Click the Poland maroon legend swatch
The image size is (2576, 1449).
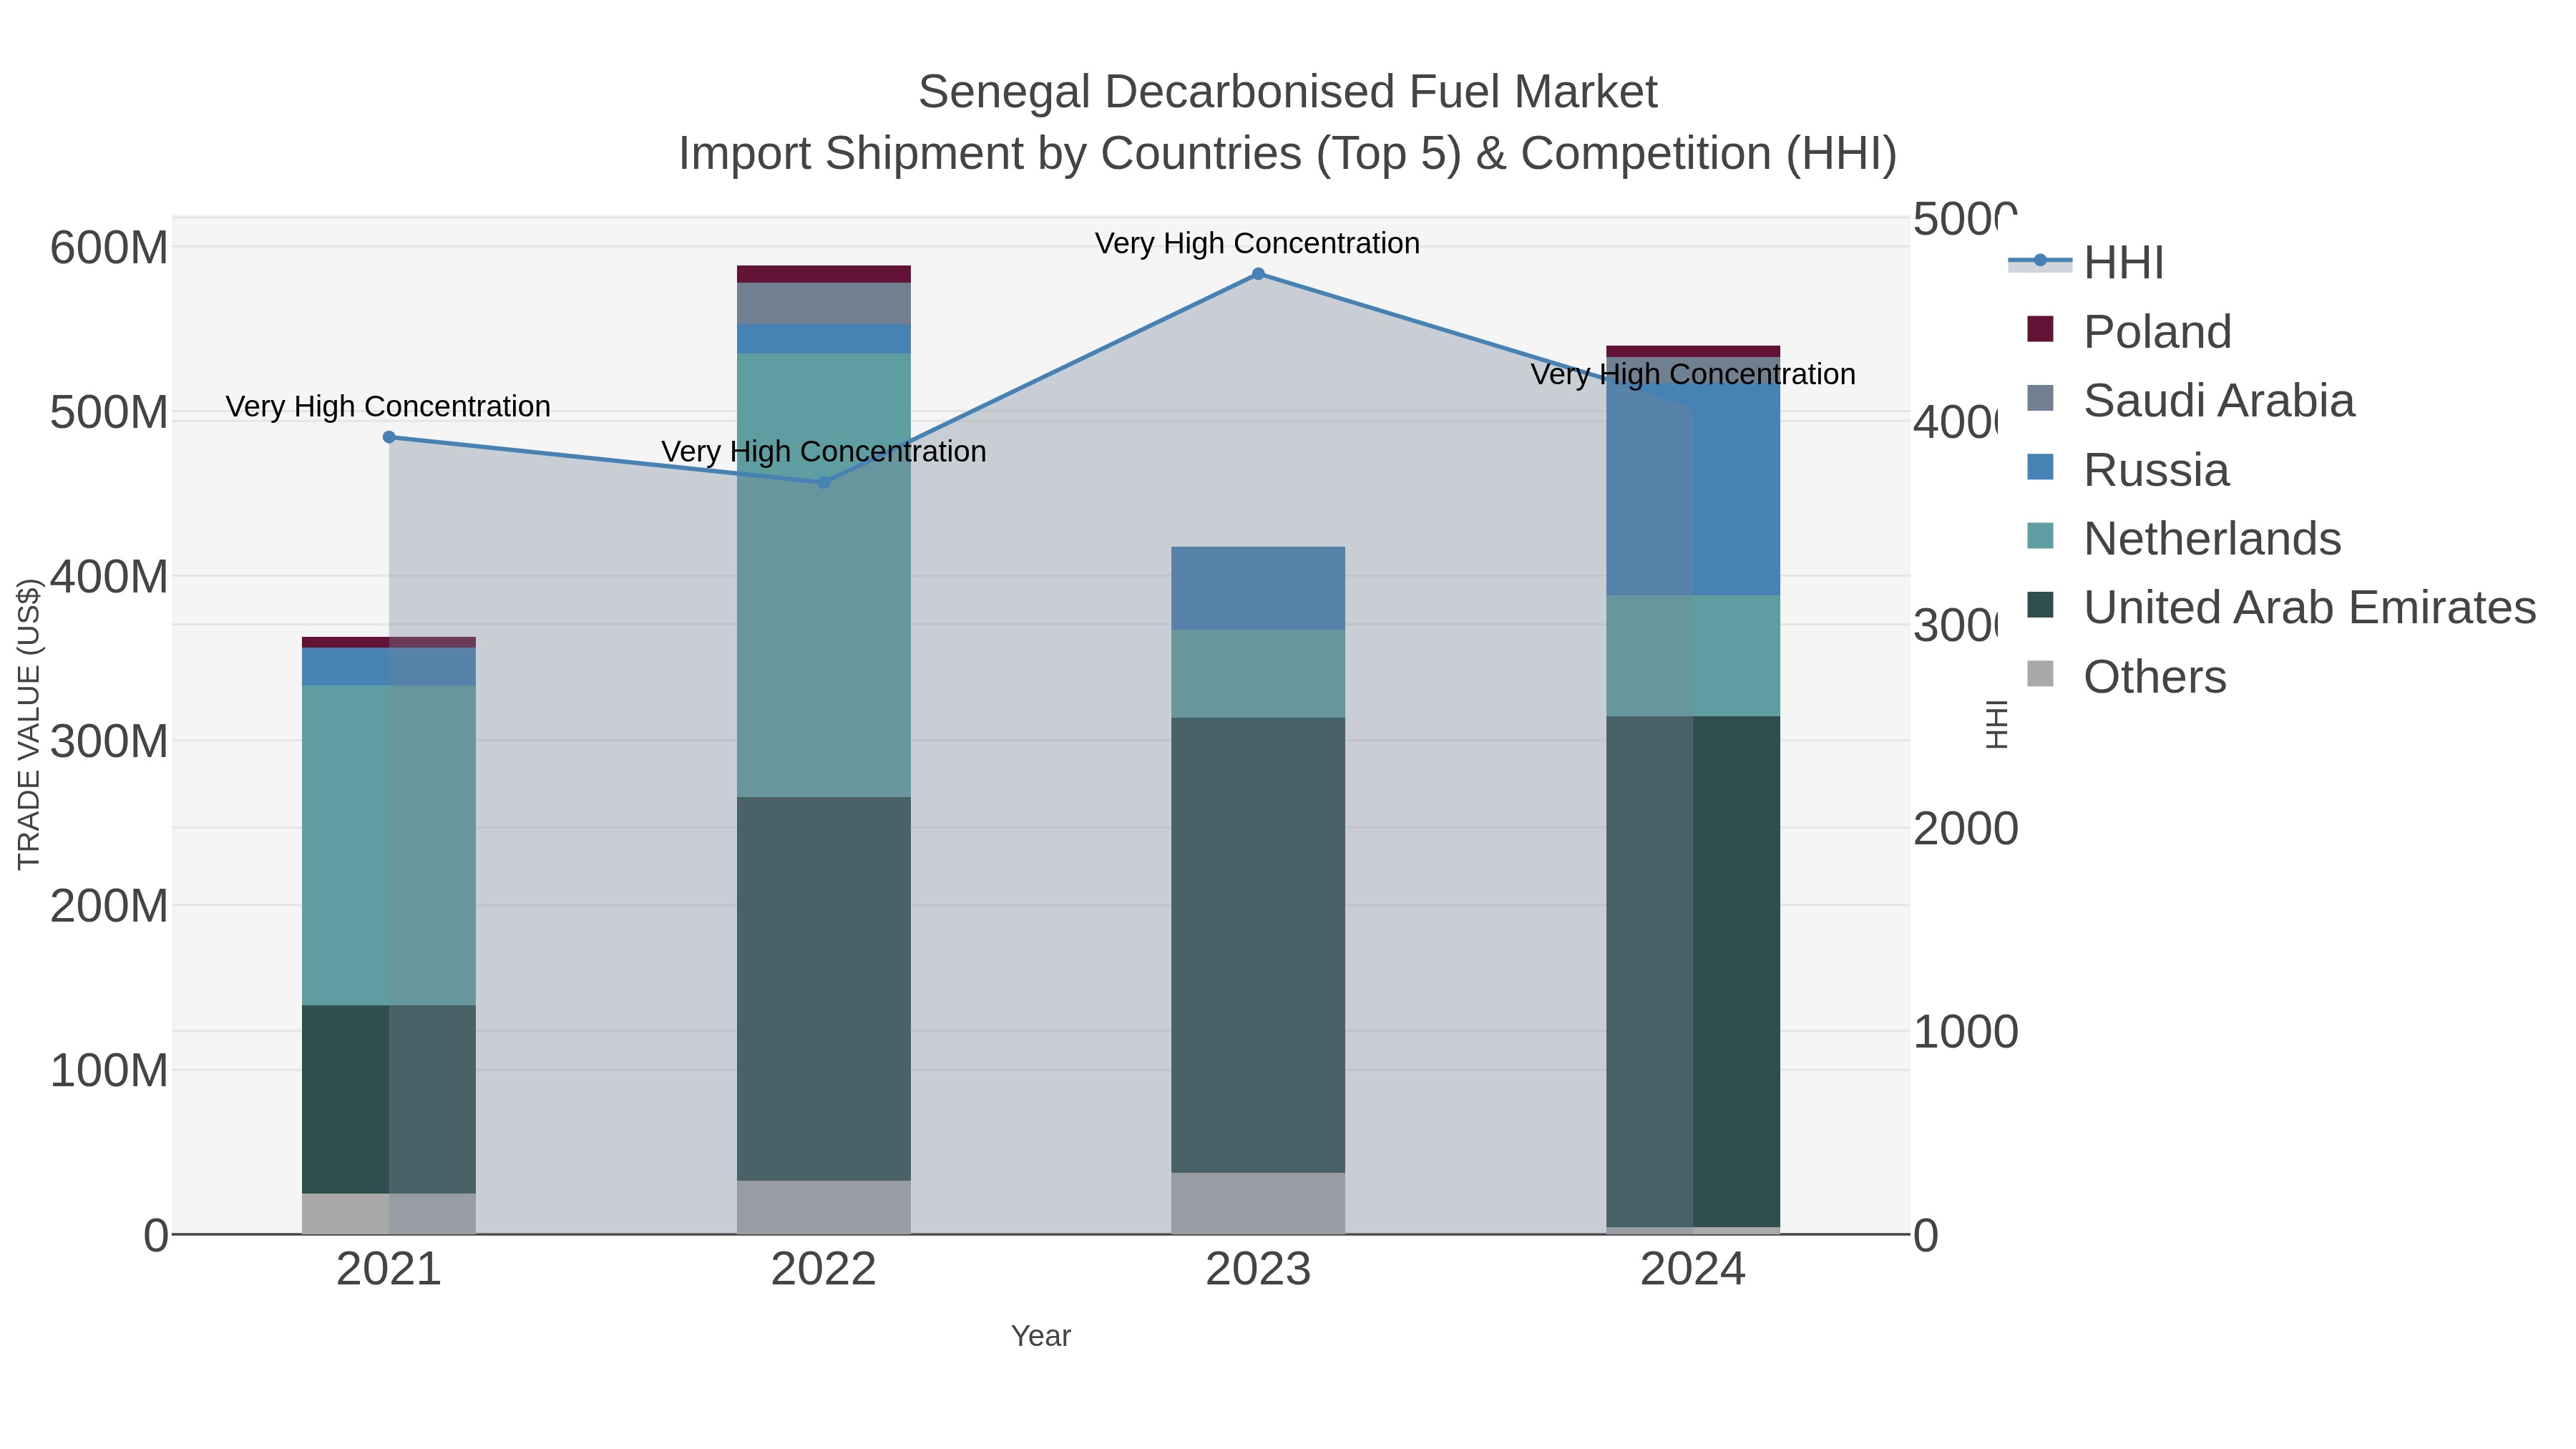2040,329
